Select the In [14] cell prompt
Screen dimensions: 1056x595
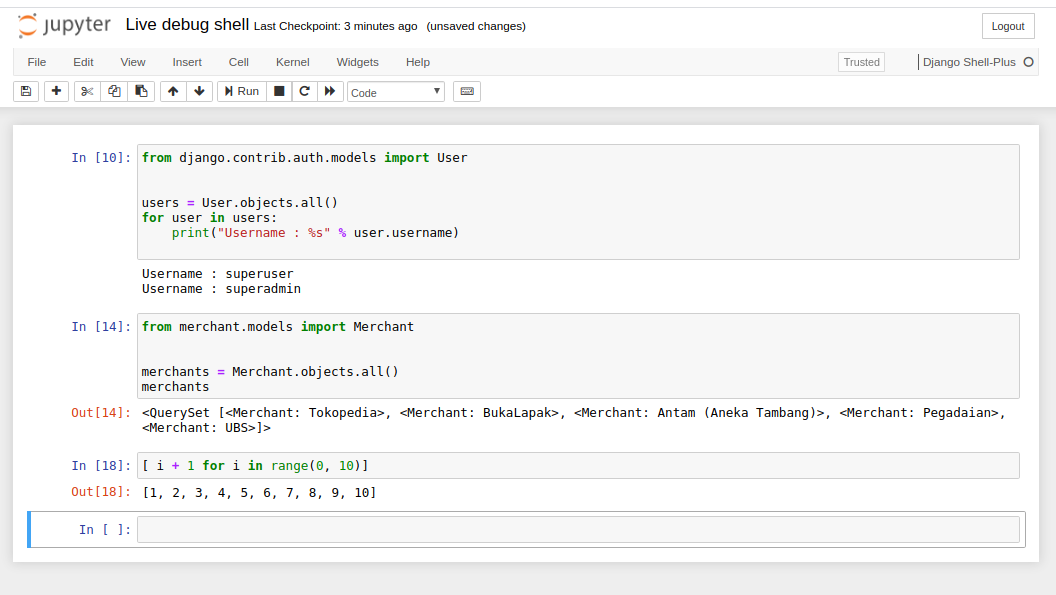tap(101, 327)
